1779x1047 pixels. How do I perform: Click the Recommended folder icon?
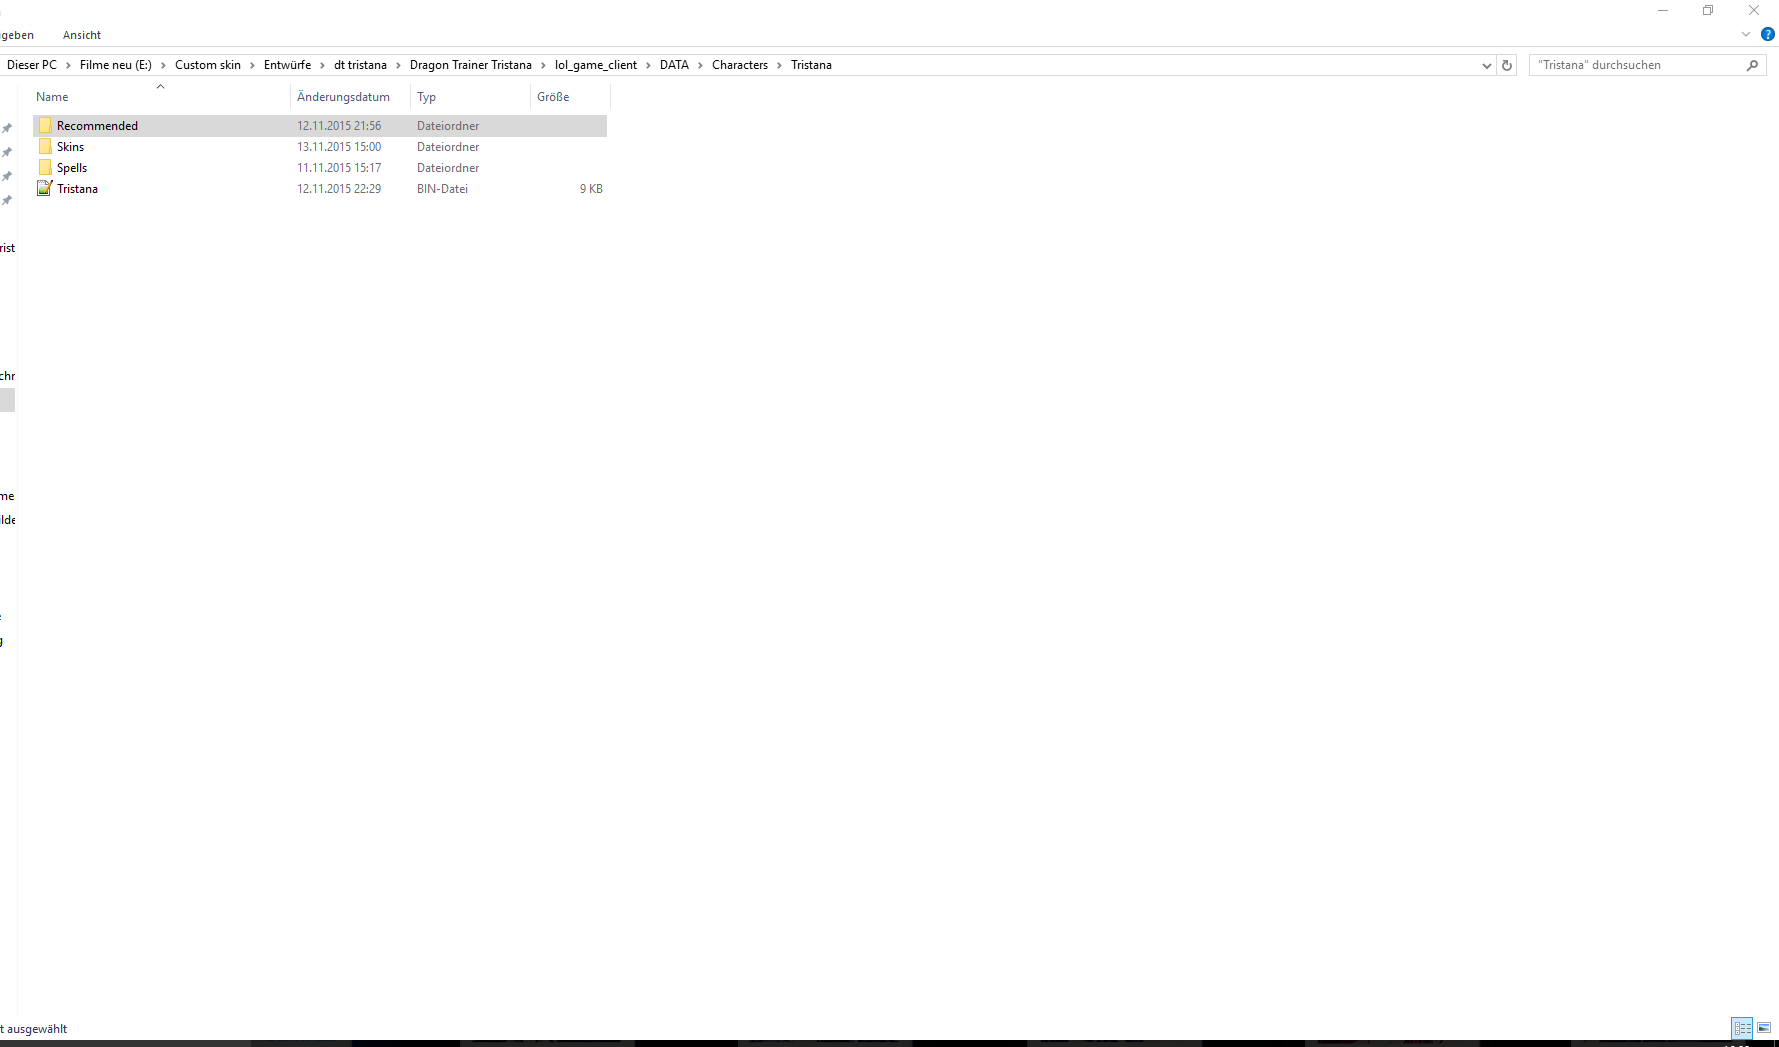point(45,126)
